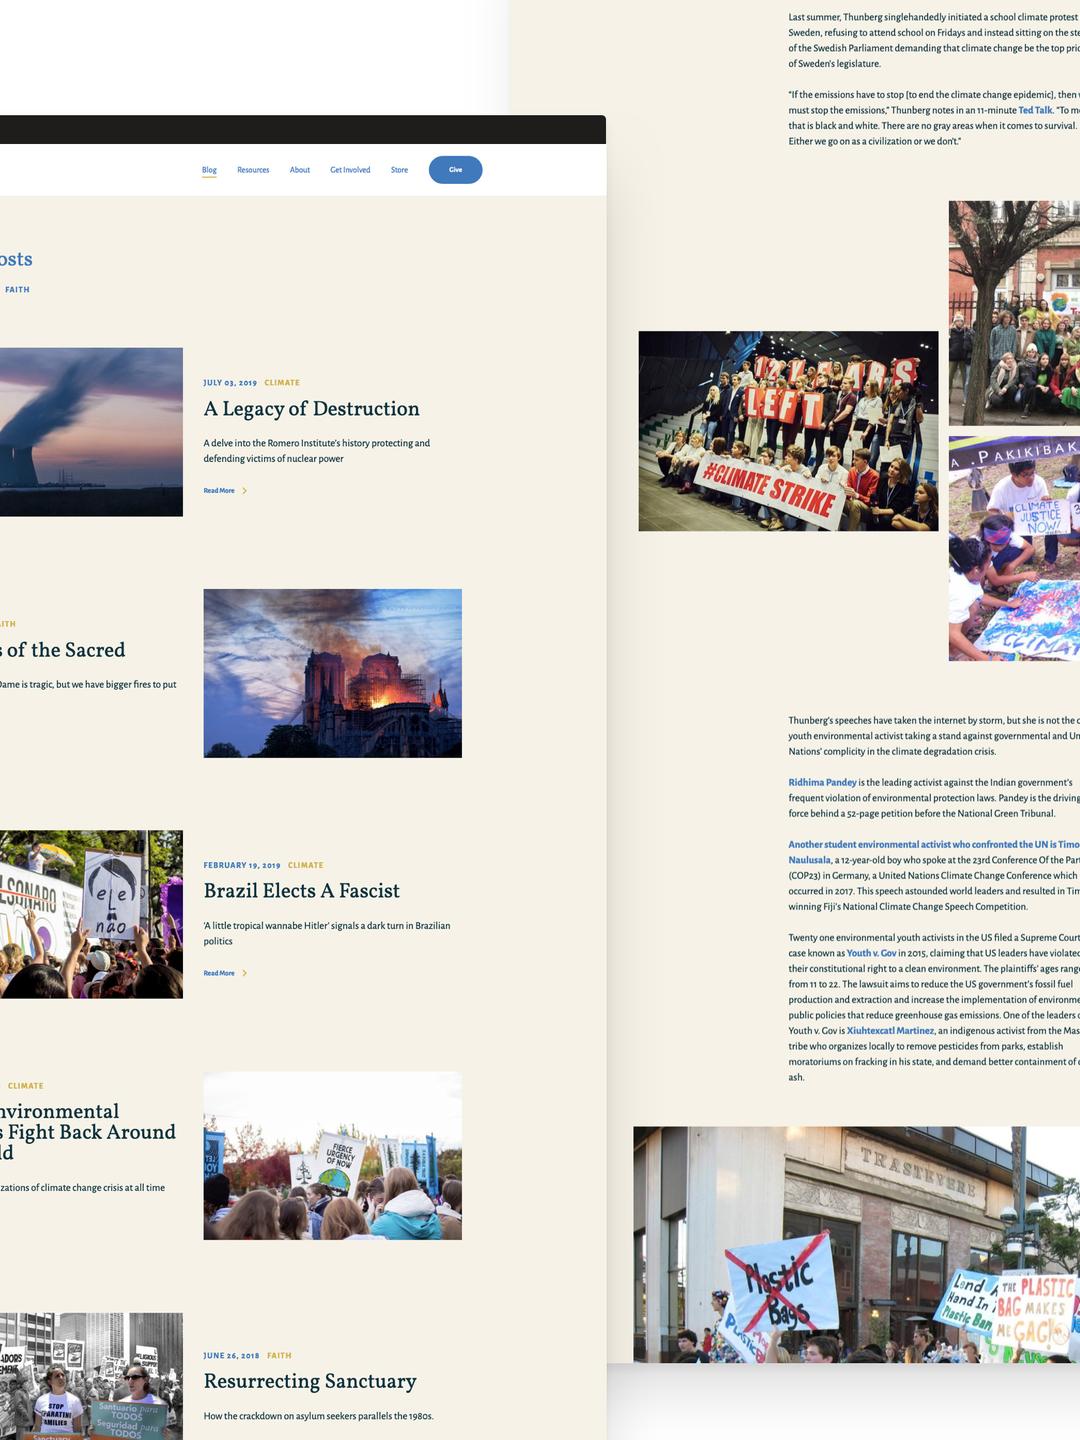Open the 'of the Sacred' post title
Image resolution: width=1080 pixels, height=1440 pixels.
pos(63,650)
